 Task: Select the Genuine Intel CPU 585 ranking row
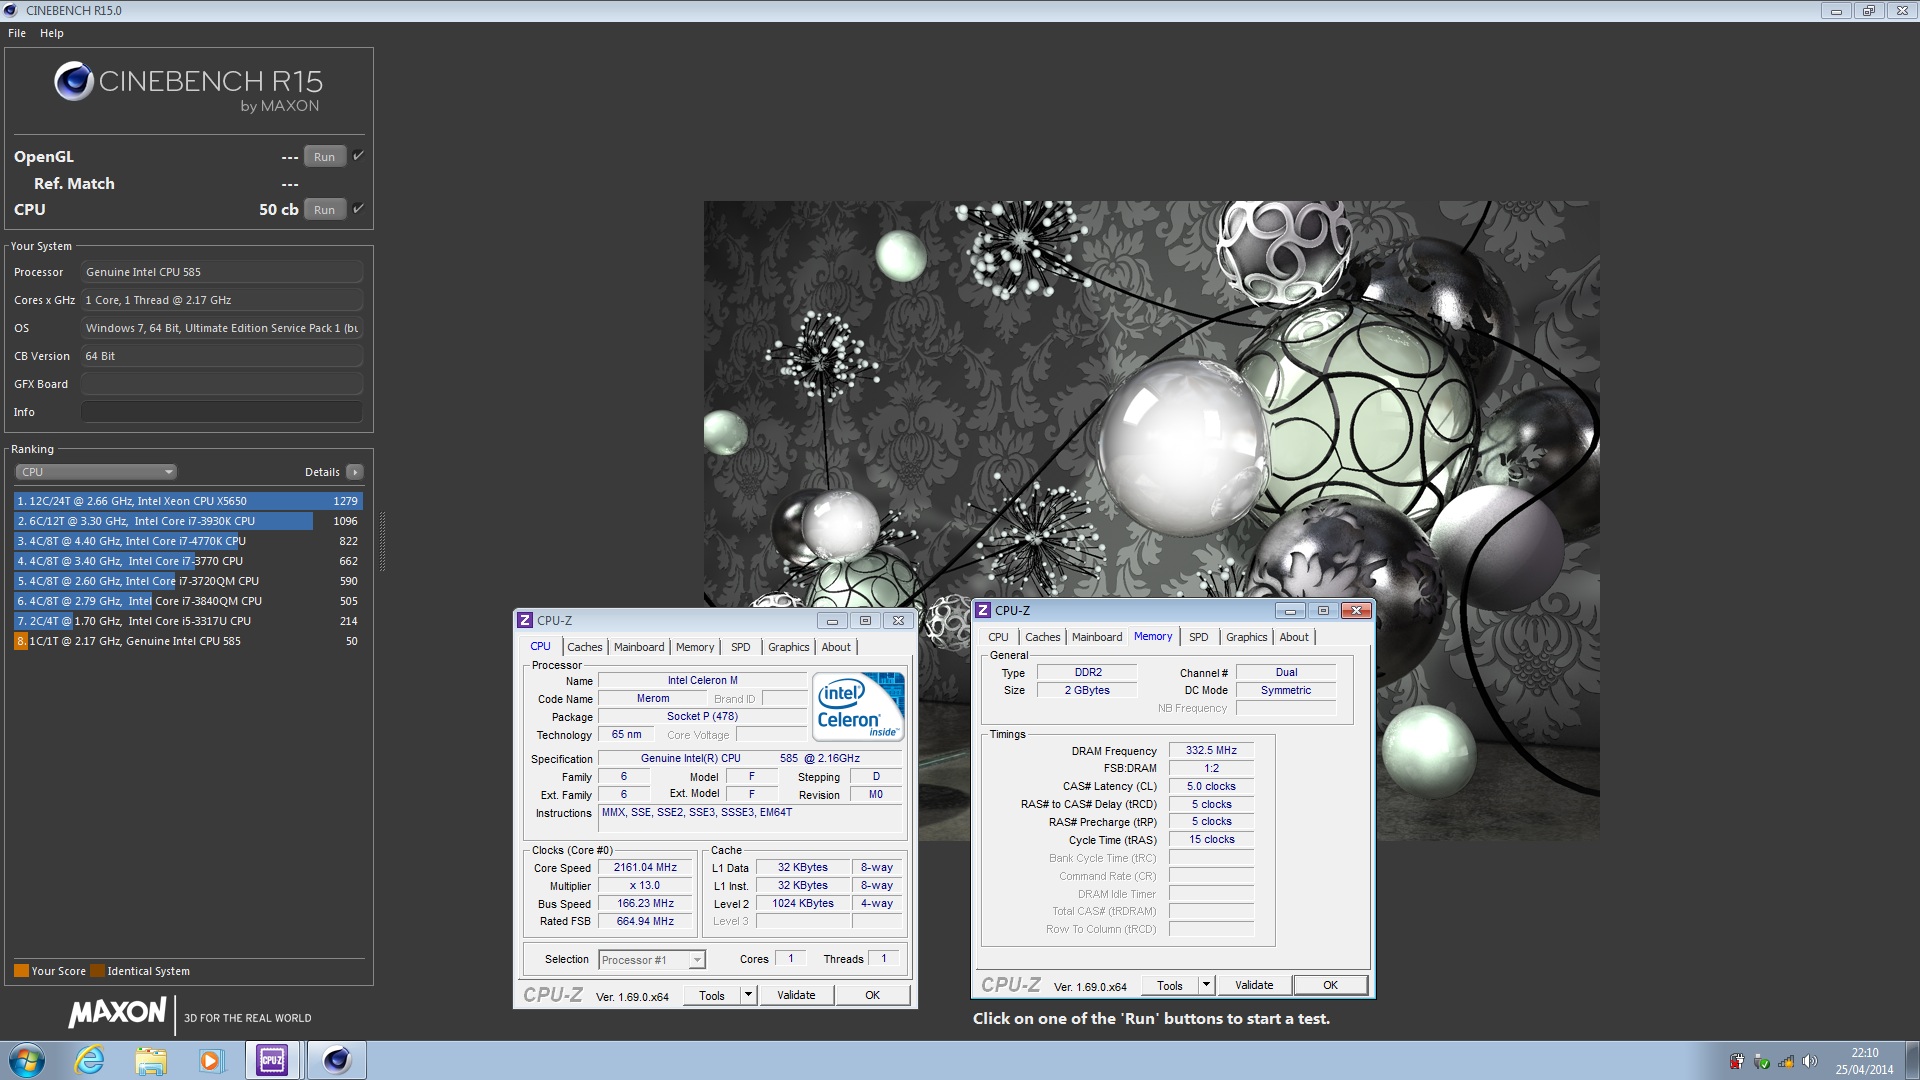tap(188, 641)
